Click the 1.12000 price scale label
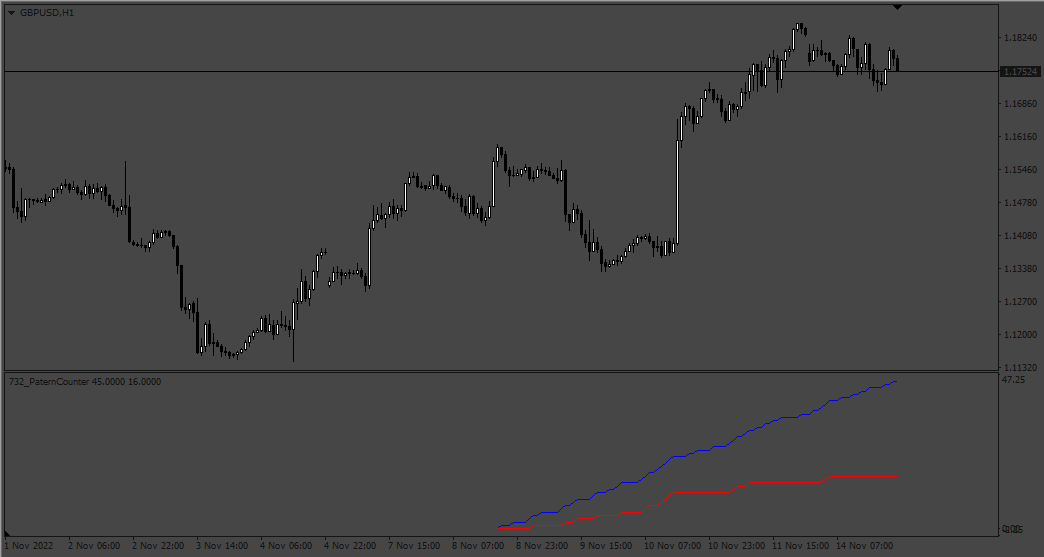The image size is (1044, 557). tap(1019, 334)
